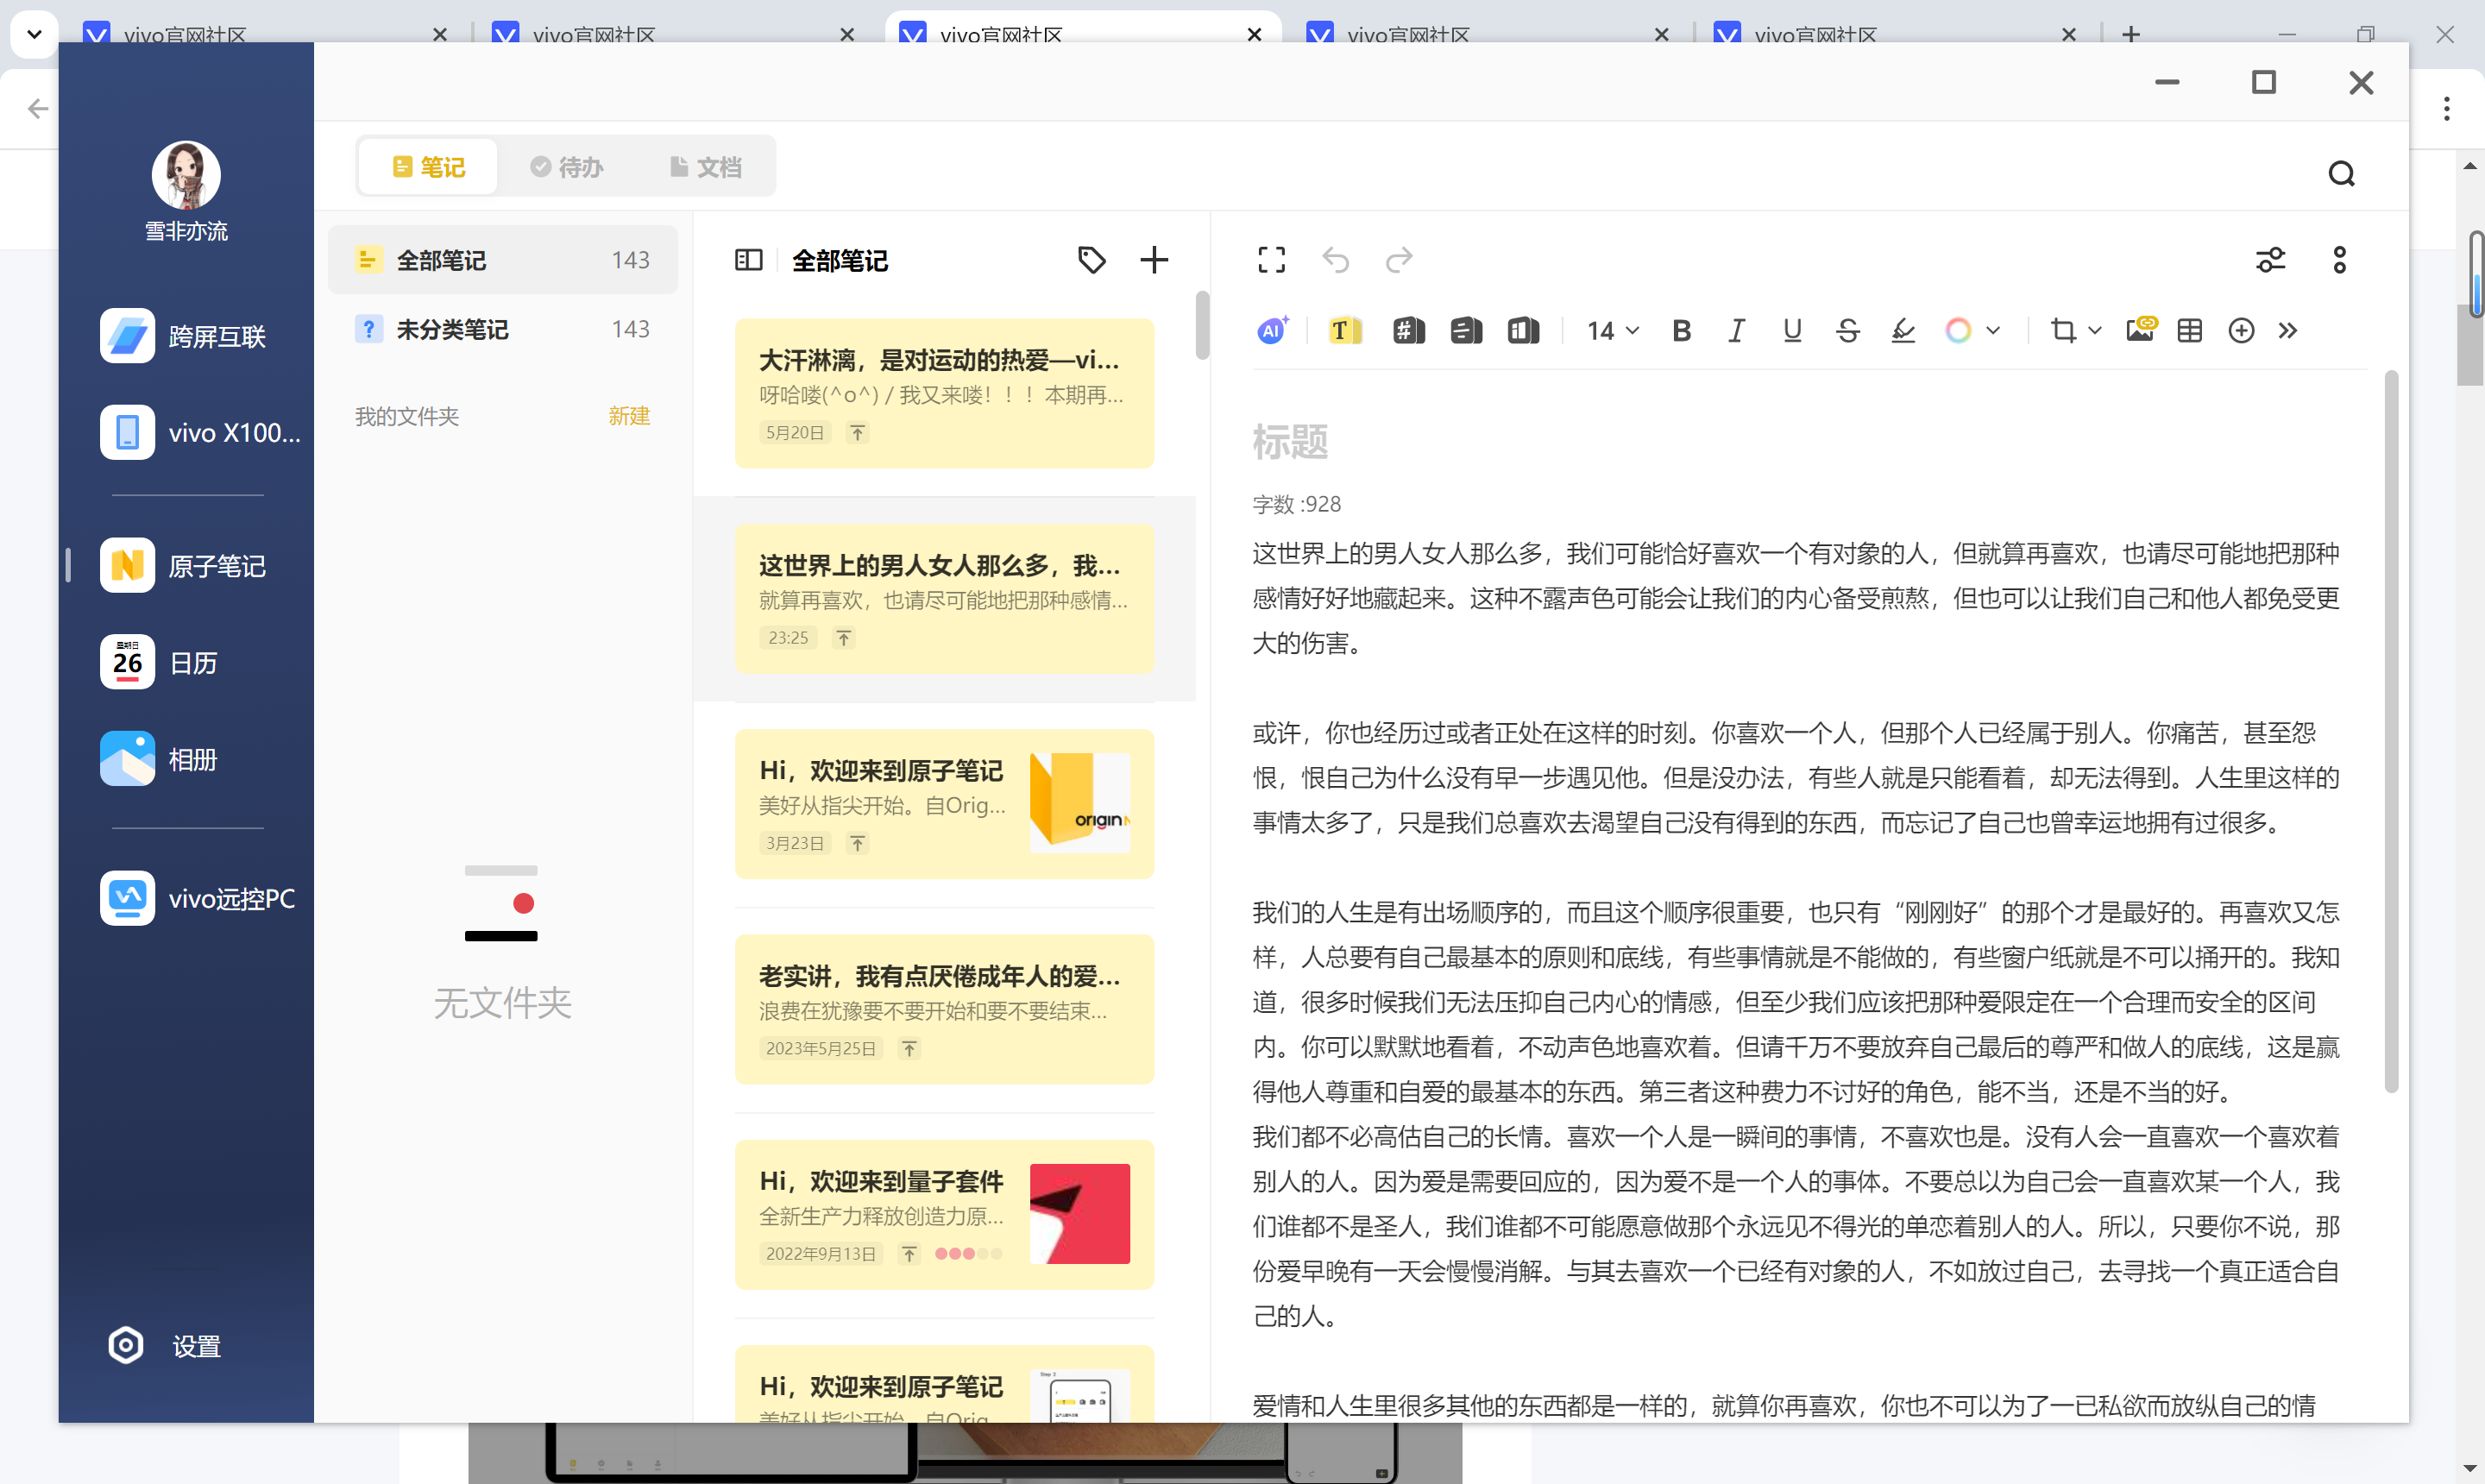The width and height of the screenshot is (2485, 1484).
Task: Expand browser tab search dropdown
Action: pos(33,34)
